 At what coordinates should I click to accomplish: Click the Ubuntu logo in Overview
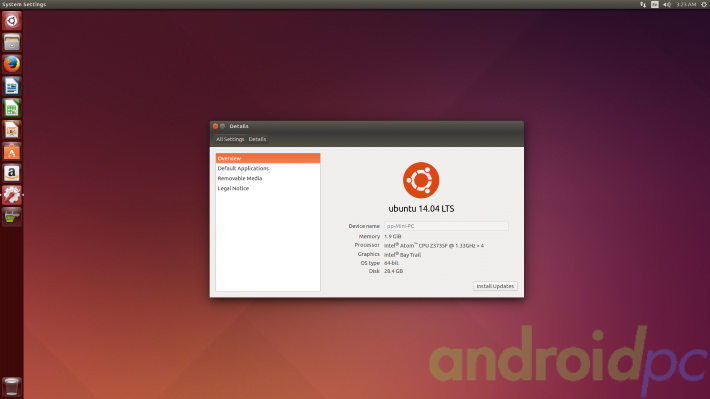tap(421, 180)
